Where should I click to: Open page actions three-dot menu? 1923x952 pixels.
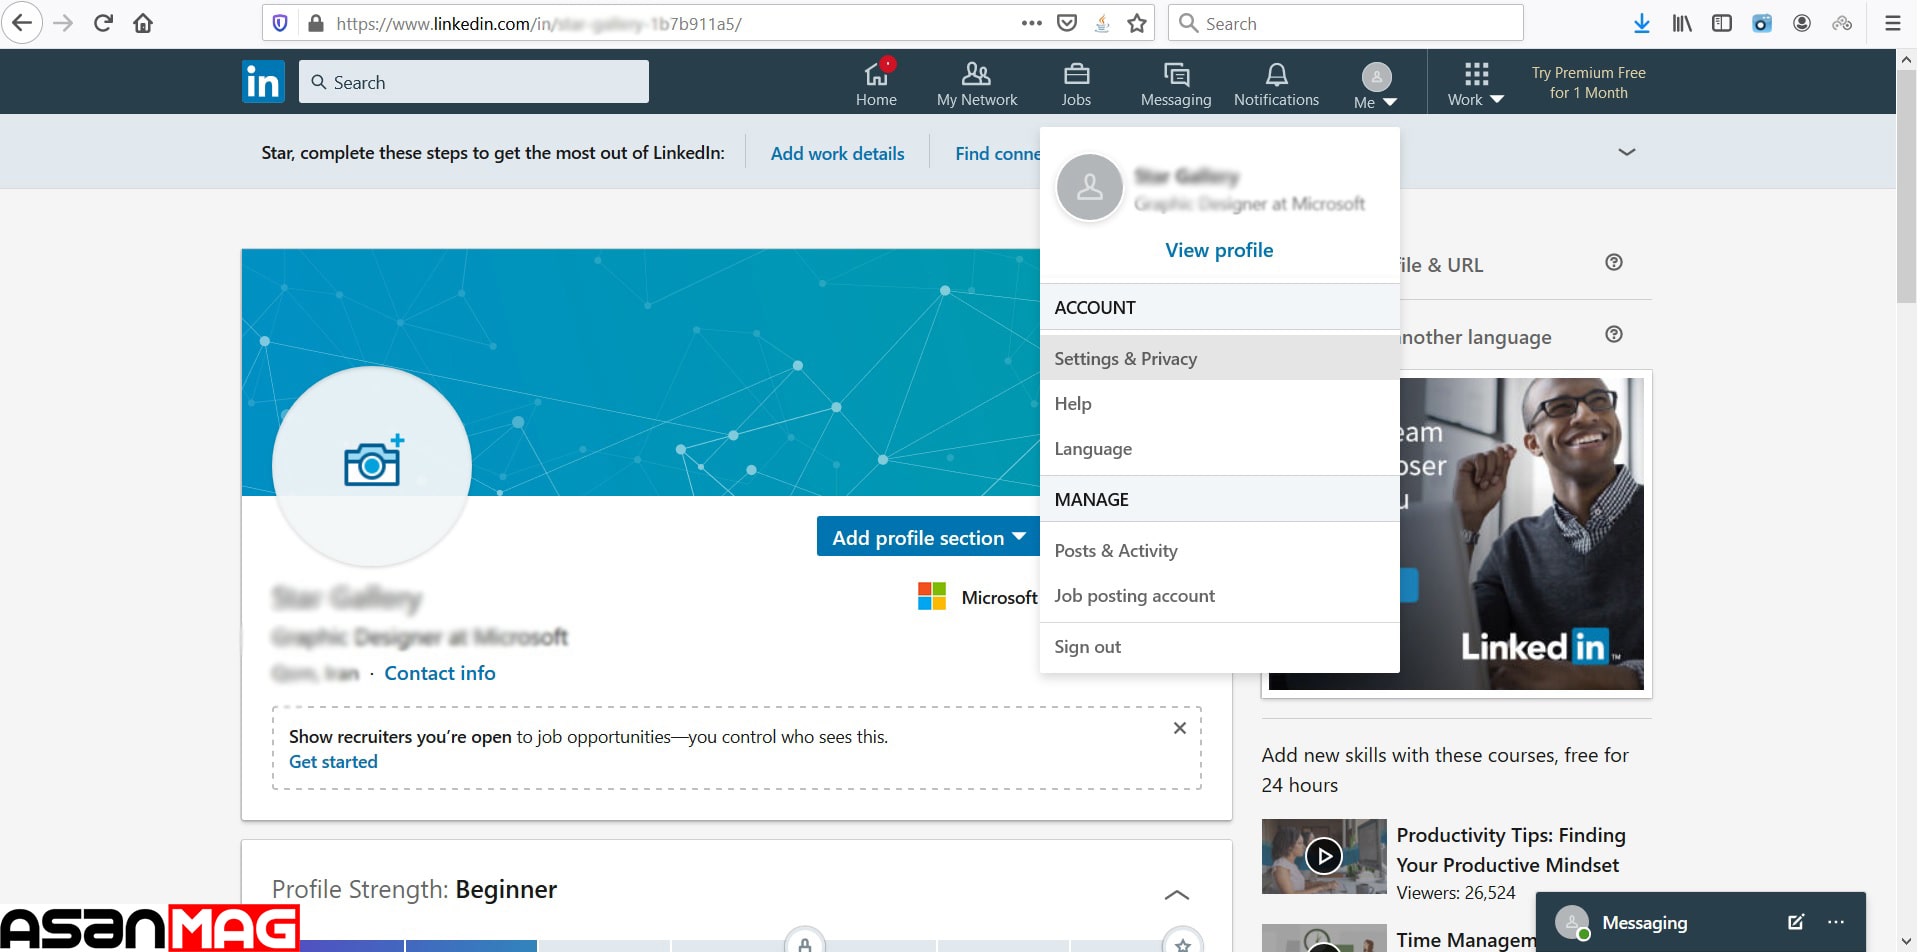pos(1032,23)
